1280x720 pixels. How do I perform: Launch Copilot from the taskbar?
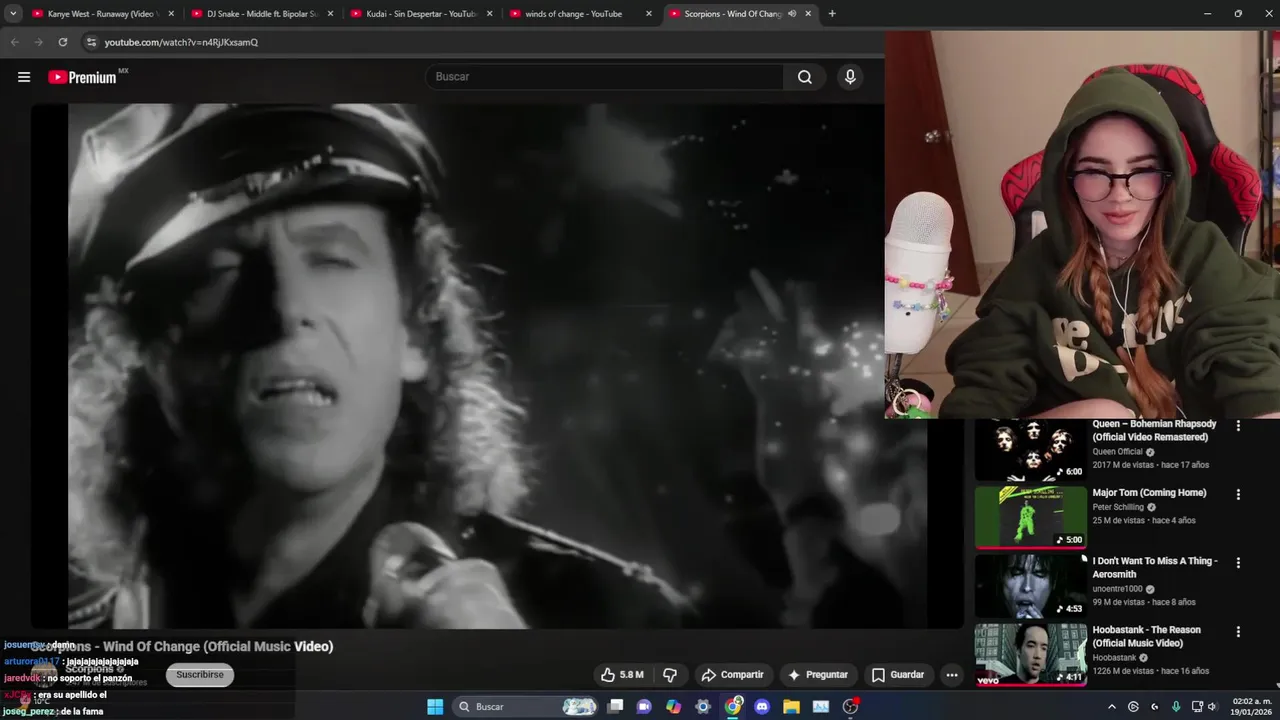coord(673,707)
